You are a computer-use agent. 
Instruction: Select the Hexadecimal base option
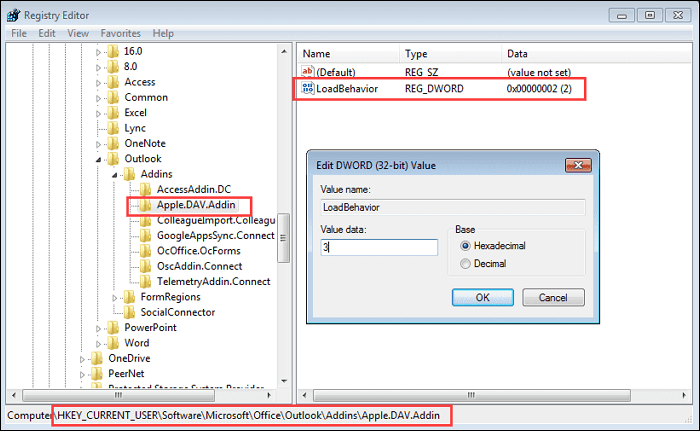pyautogui.click(x=464, y=245)
